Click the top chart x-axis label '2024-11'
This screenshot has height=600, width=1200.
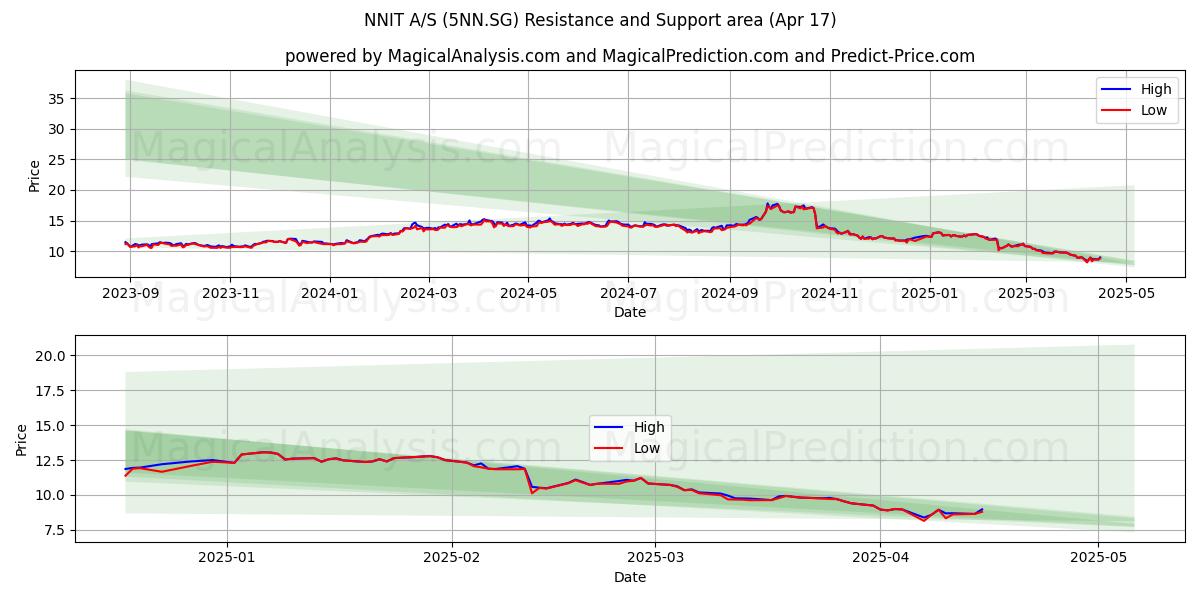pos(829,294)
